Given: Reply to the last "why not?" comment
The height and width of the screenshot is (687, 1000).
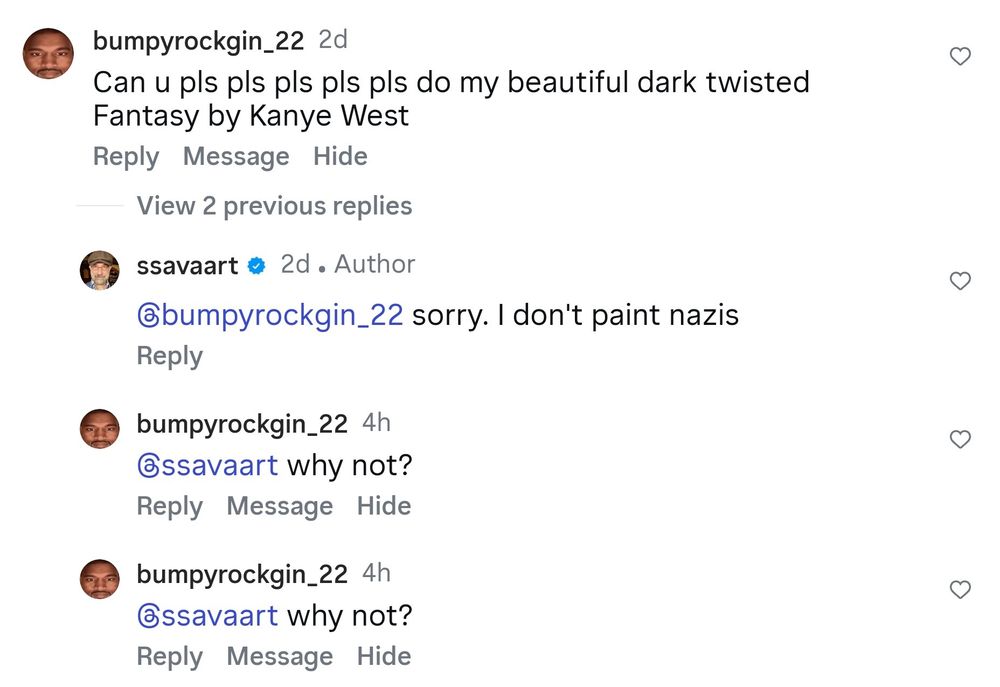Looking at the screenshot, I should (170, 656).
